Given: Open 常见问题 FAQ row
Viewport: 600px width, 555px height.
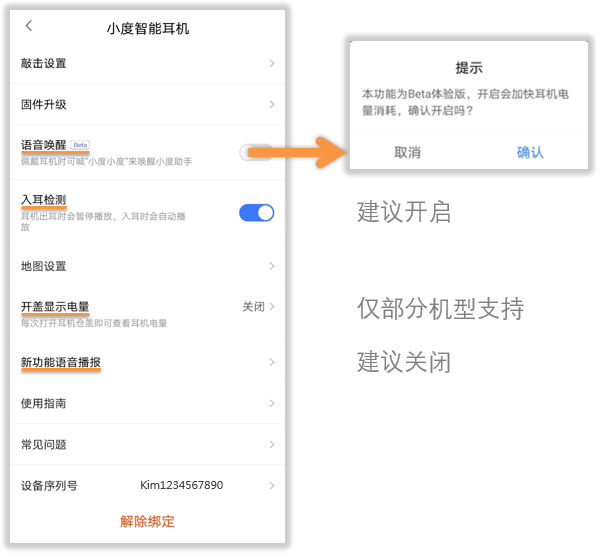Looking at the screenshot, I should point(147,444).
